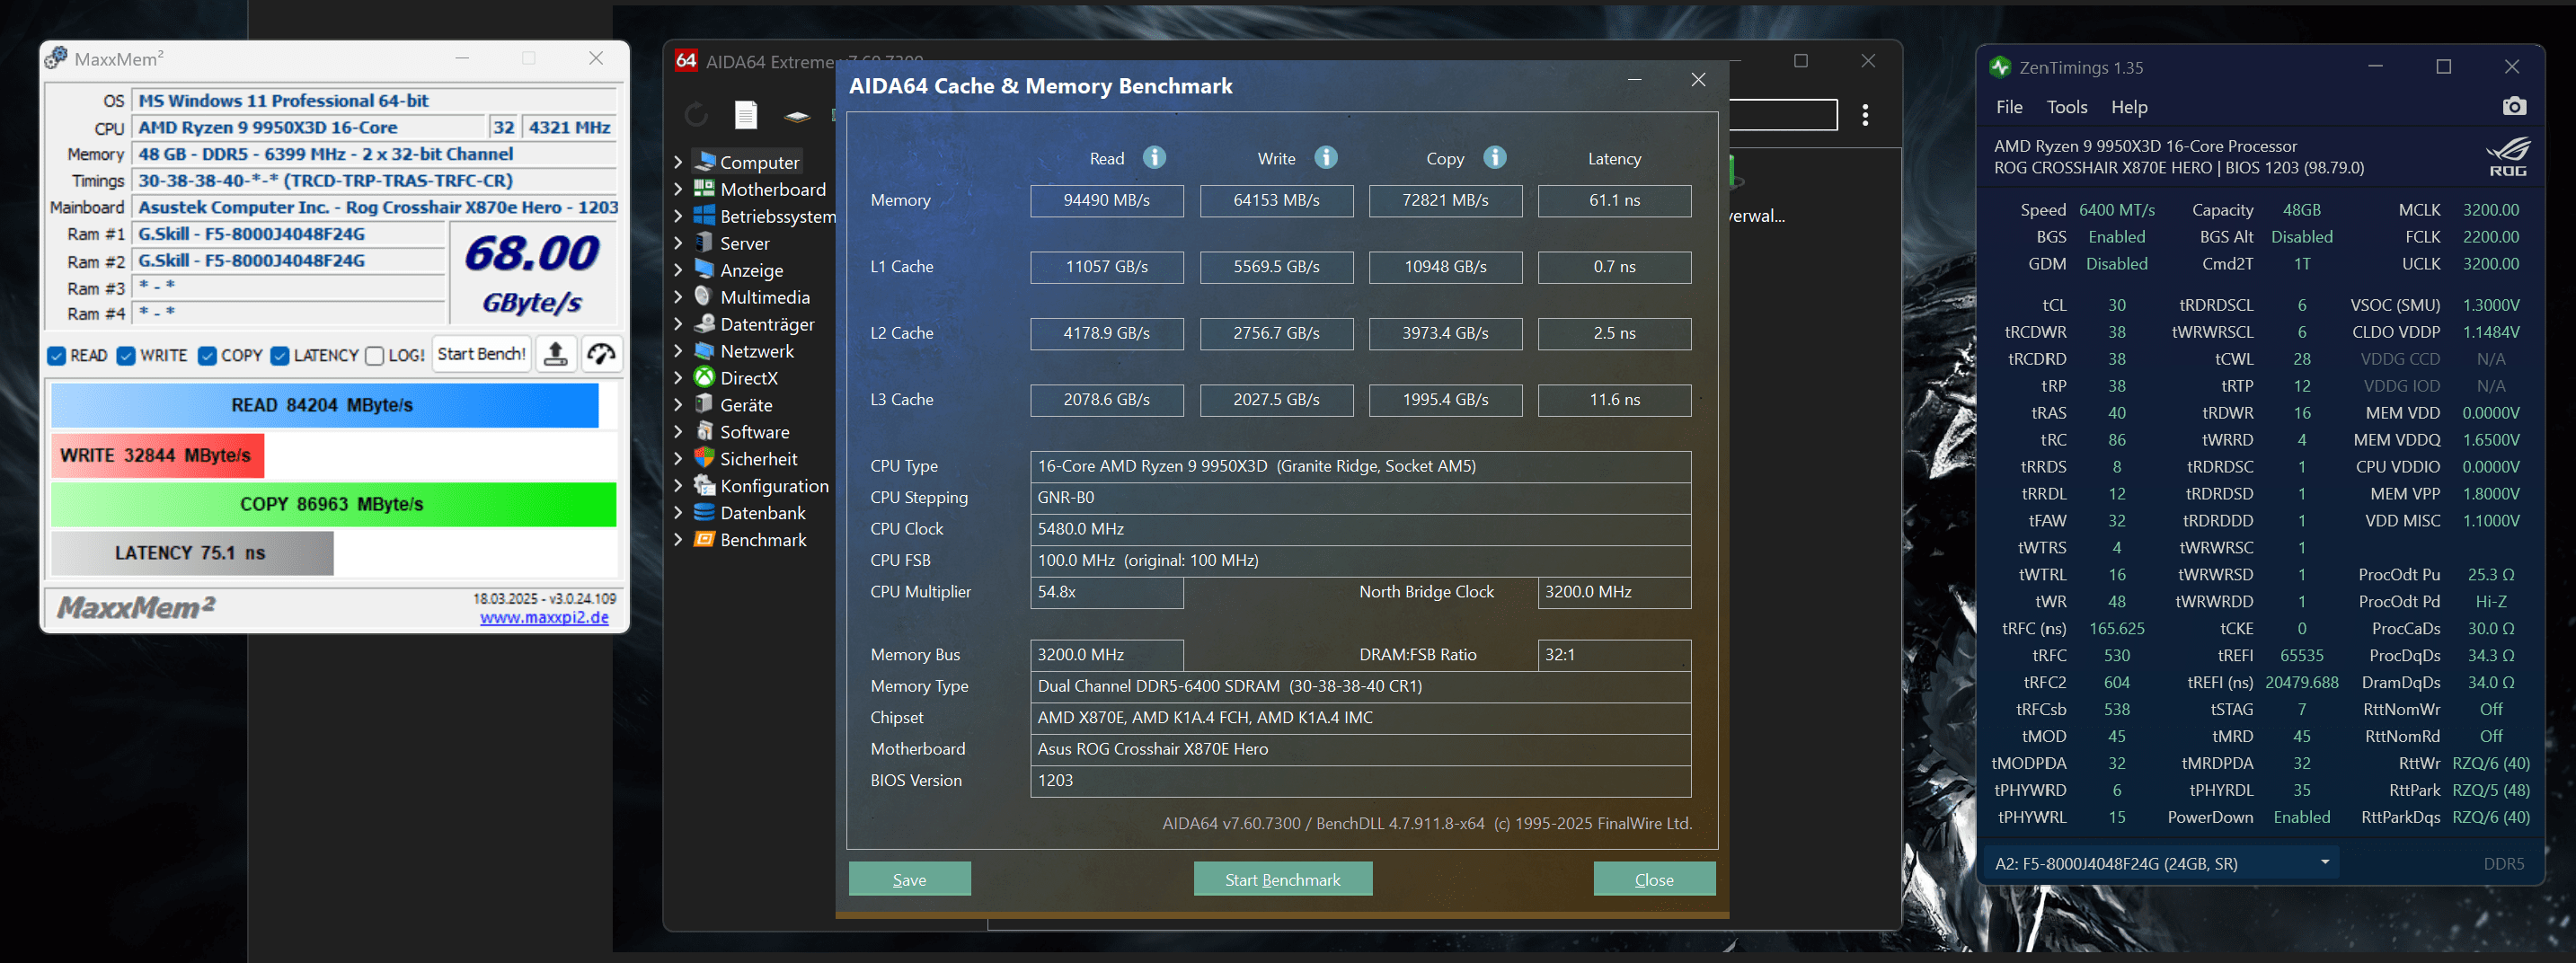Screen dimensions: 2576x963
Task: Open the ZenTimings File menu
Action: coord(2009,107)
